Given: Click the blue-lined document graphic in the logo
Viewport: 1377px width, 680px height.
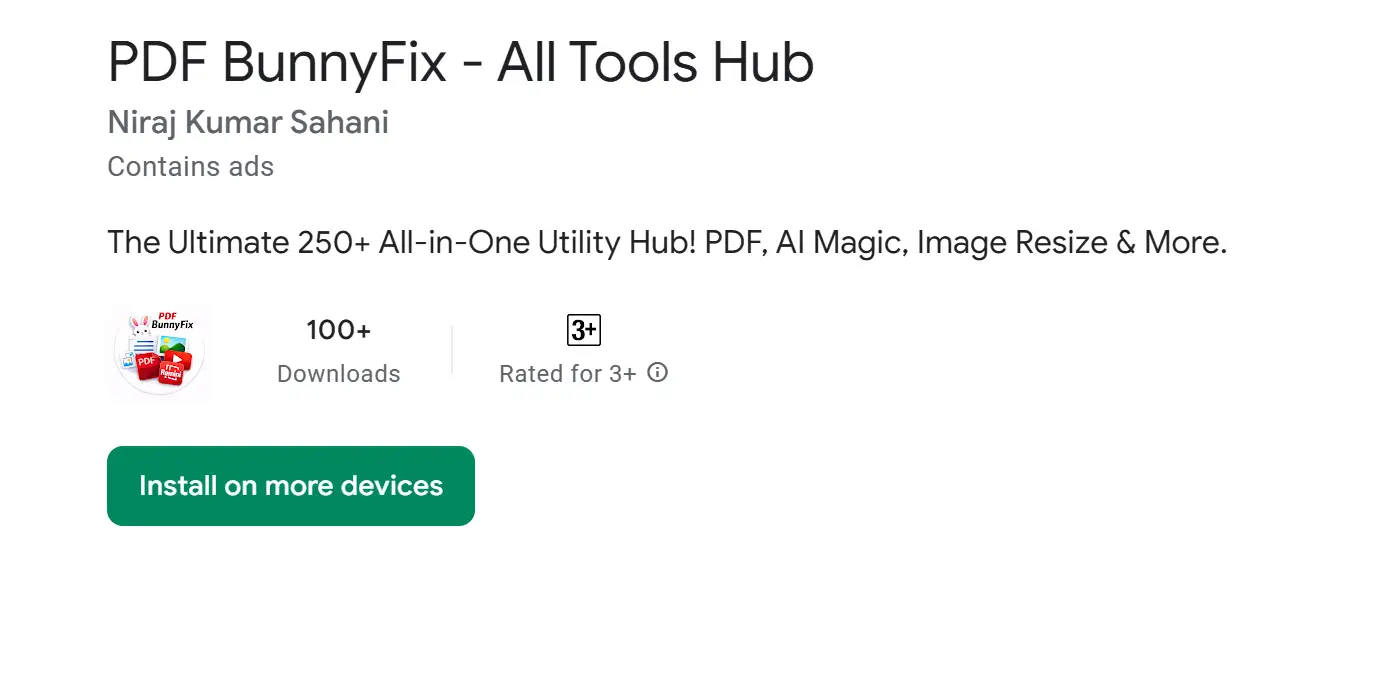Looking at the screenshot, I should coord(143,344).
